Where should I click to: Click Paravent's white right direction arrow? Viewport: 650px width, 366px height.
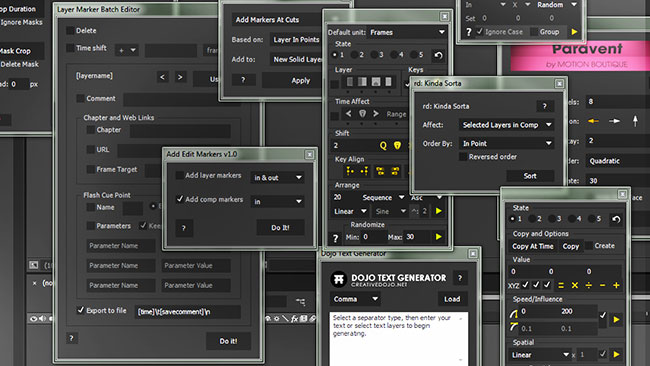(614, 121)
